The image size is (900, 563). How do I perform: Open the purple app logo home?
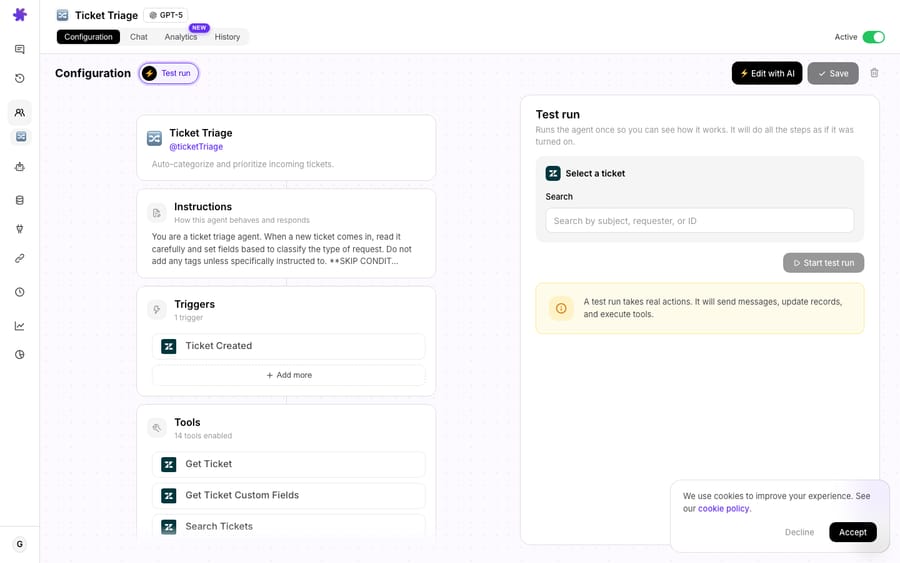click(20, 14)
